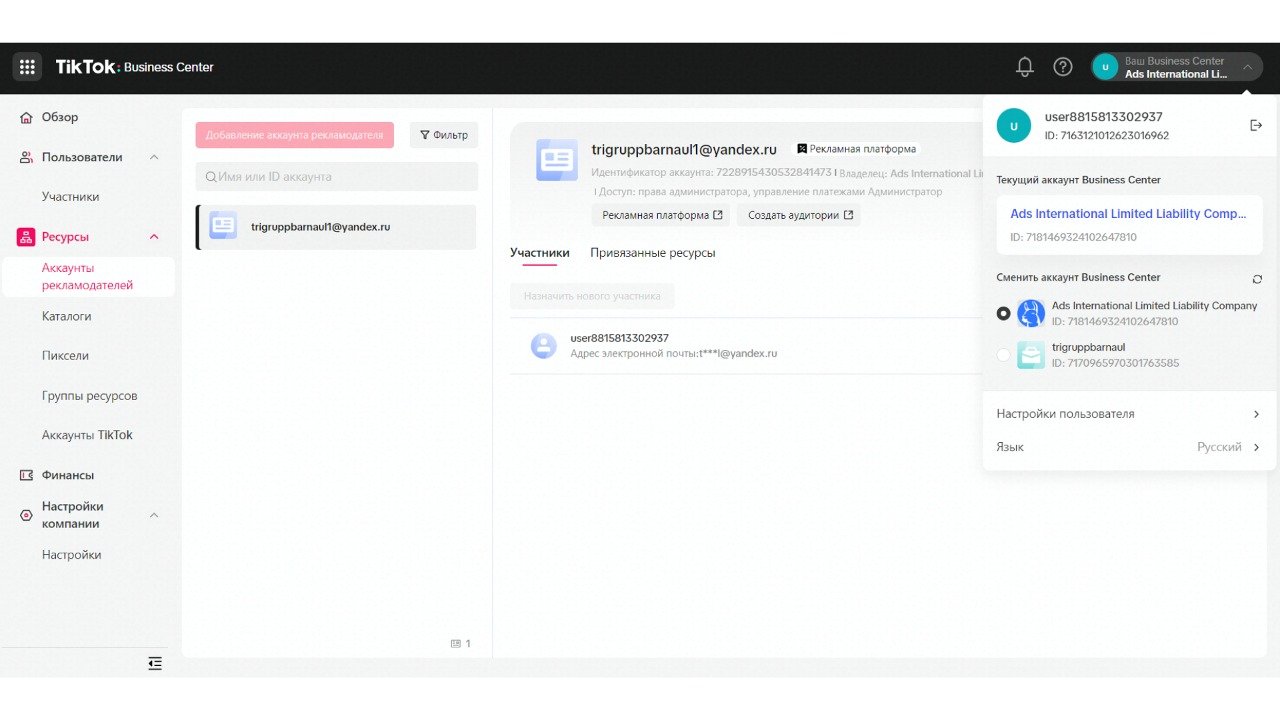The width and height of the screenshot is (1280, 720).
Task: Collapse the Настройки компании section chevron
Action: pyautogui.click(x=154, y=515)
